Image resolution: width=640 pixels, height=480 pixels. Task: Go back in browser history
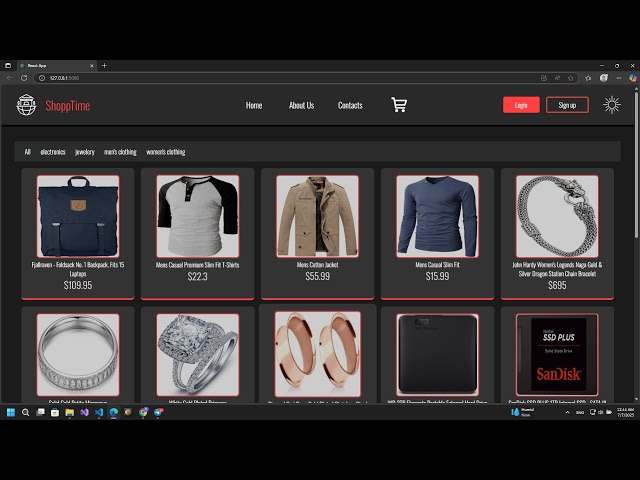click(9, 78)
